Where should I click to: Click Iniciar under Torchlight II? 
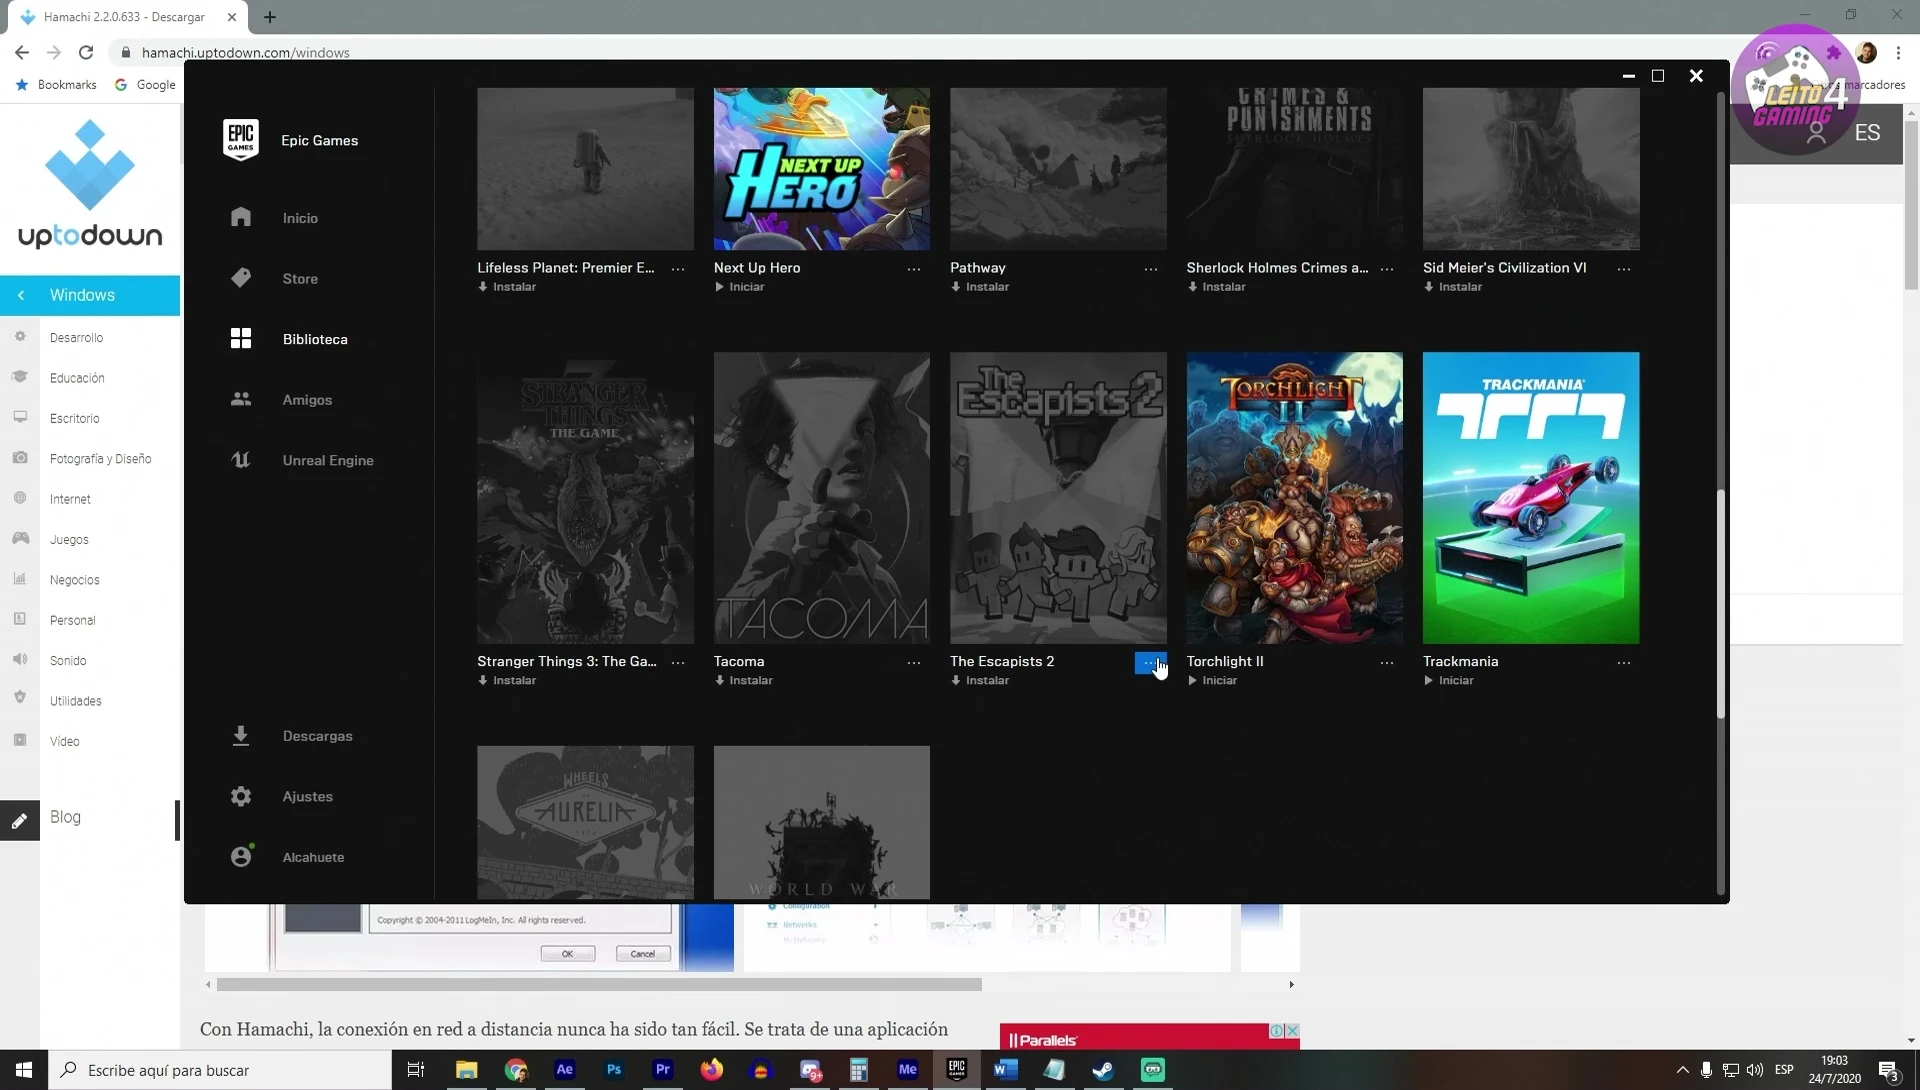tap(1212, 681)
